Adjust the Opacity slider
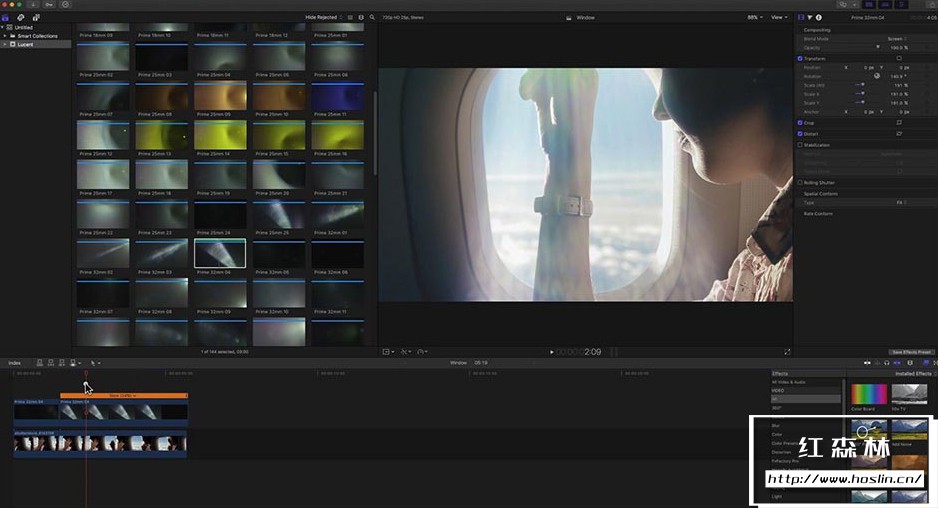This screenshot has width=938, height=508. click(878, 47)
